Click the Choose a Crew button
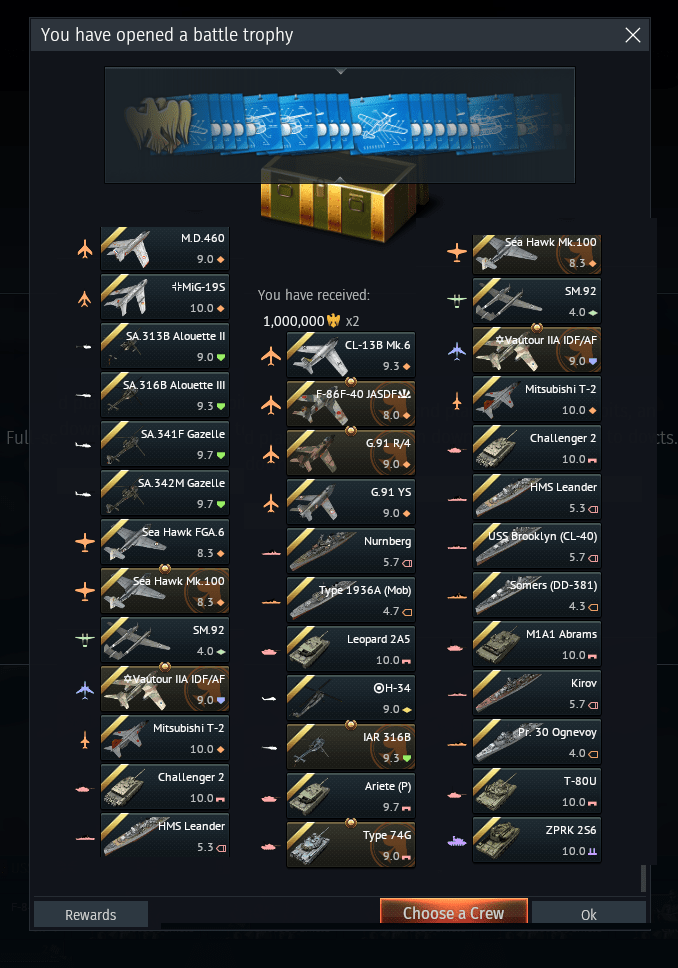The height and width of the screenshot is (968, 678). pos(454,912)
